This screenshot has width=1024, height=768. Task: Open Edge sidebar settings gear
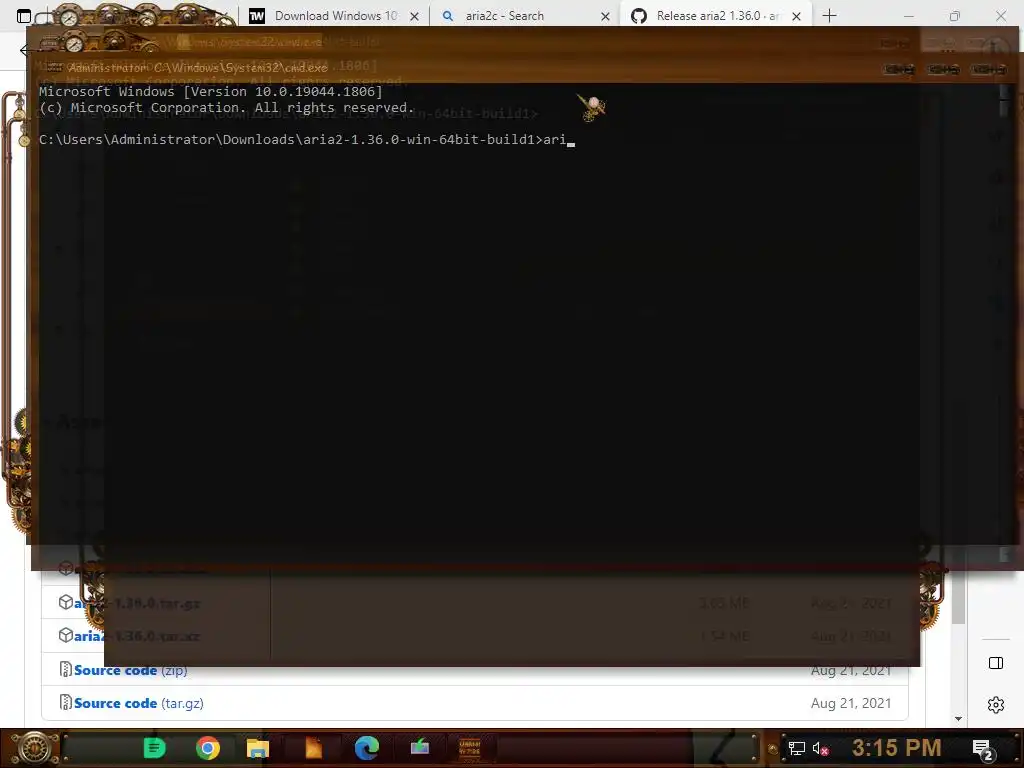(x=996, y=705)
